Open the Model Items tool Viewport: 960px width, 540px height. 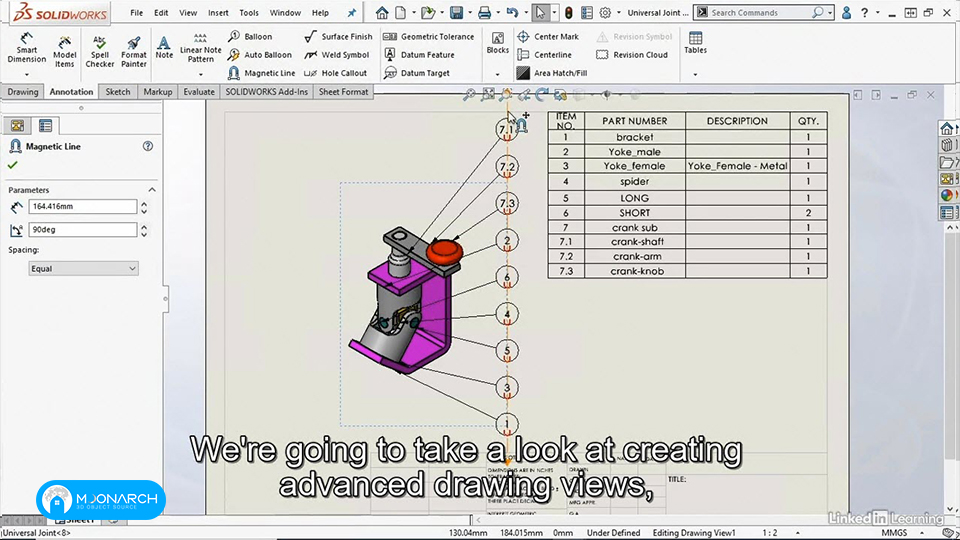point(64,51)
